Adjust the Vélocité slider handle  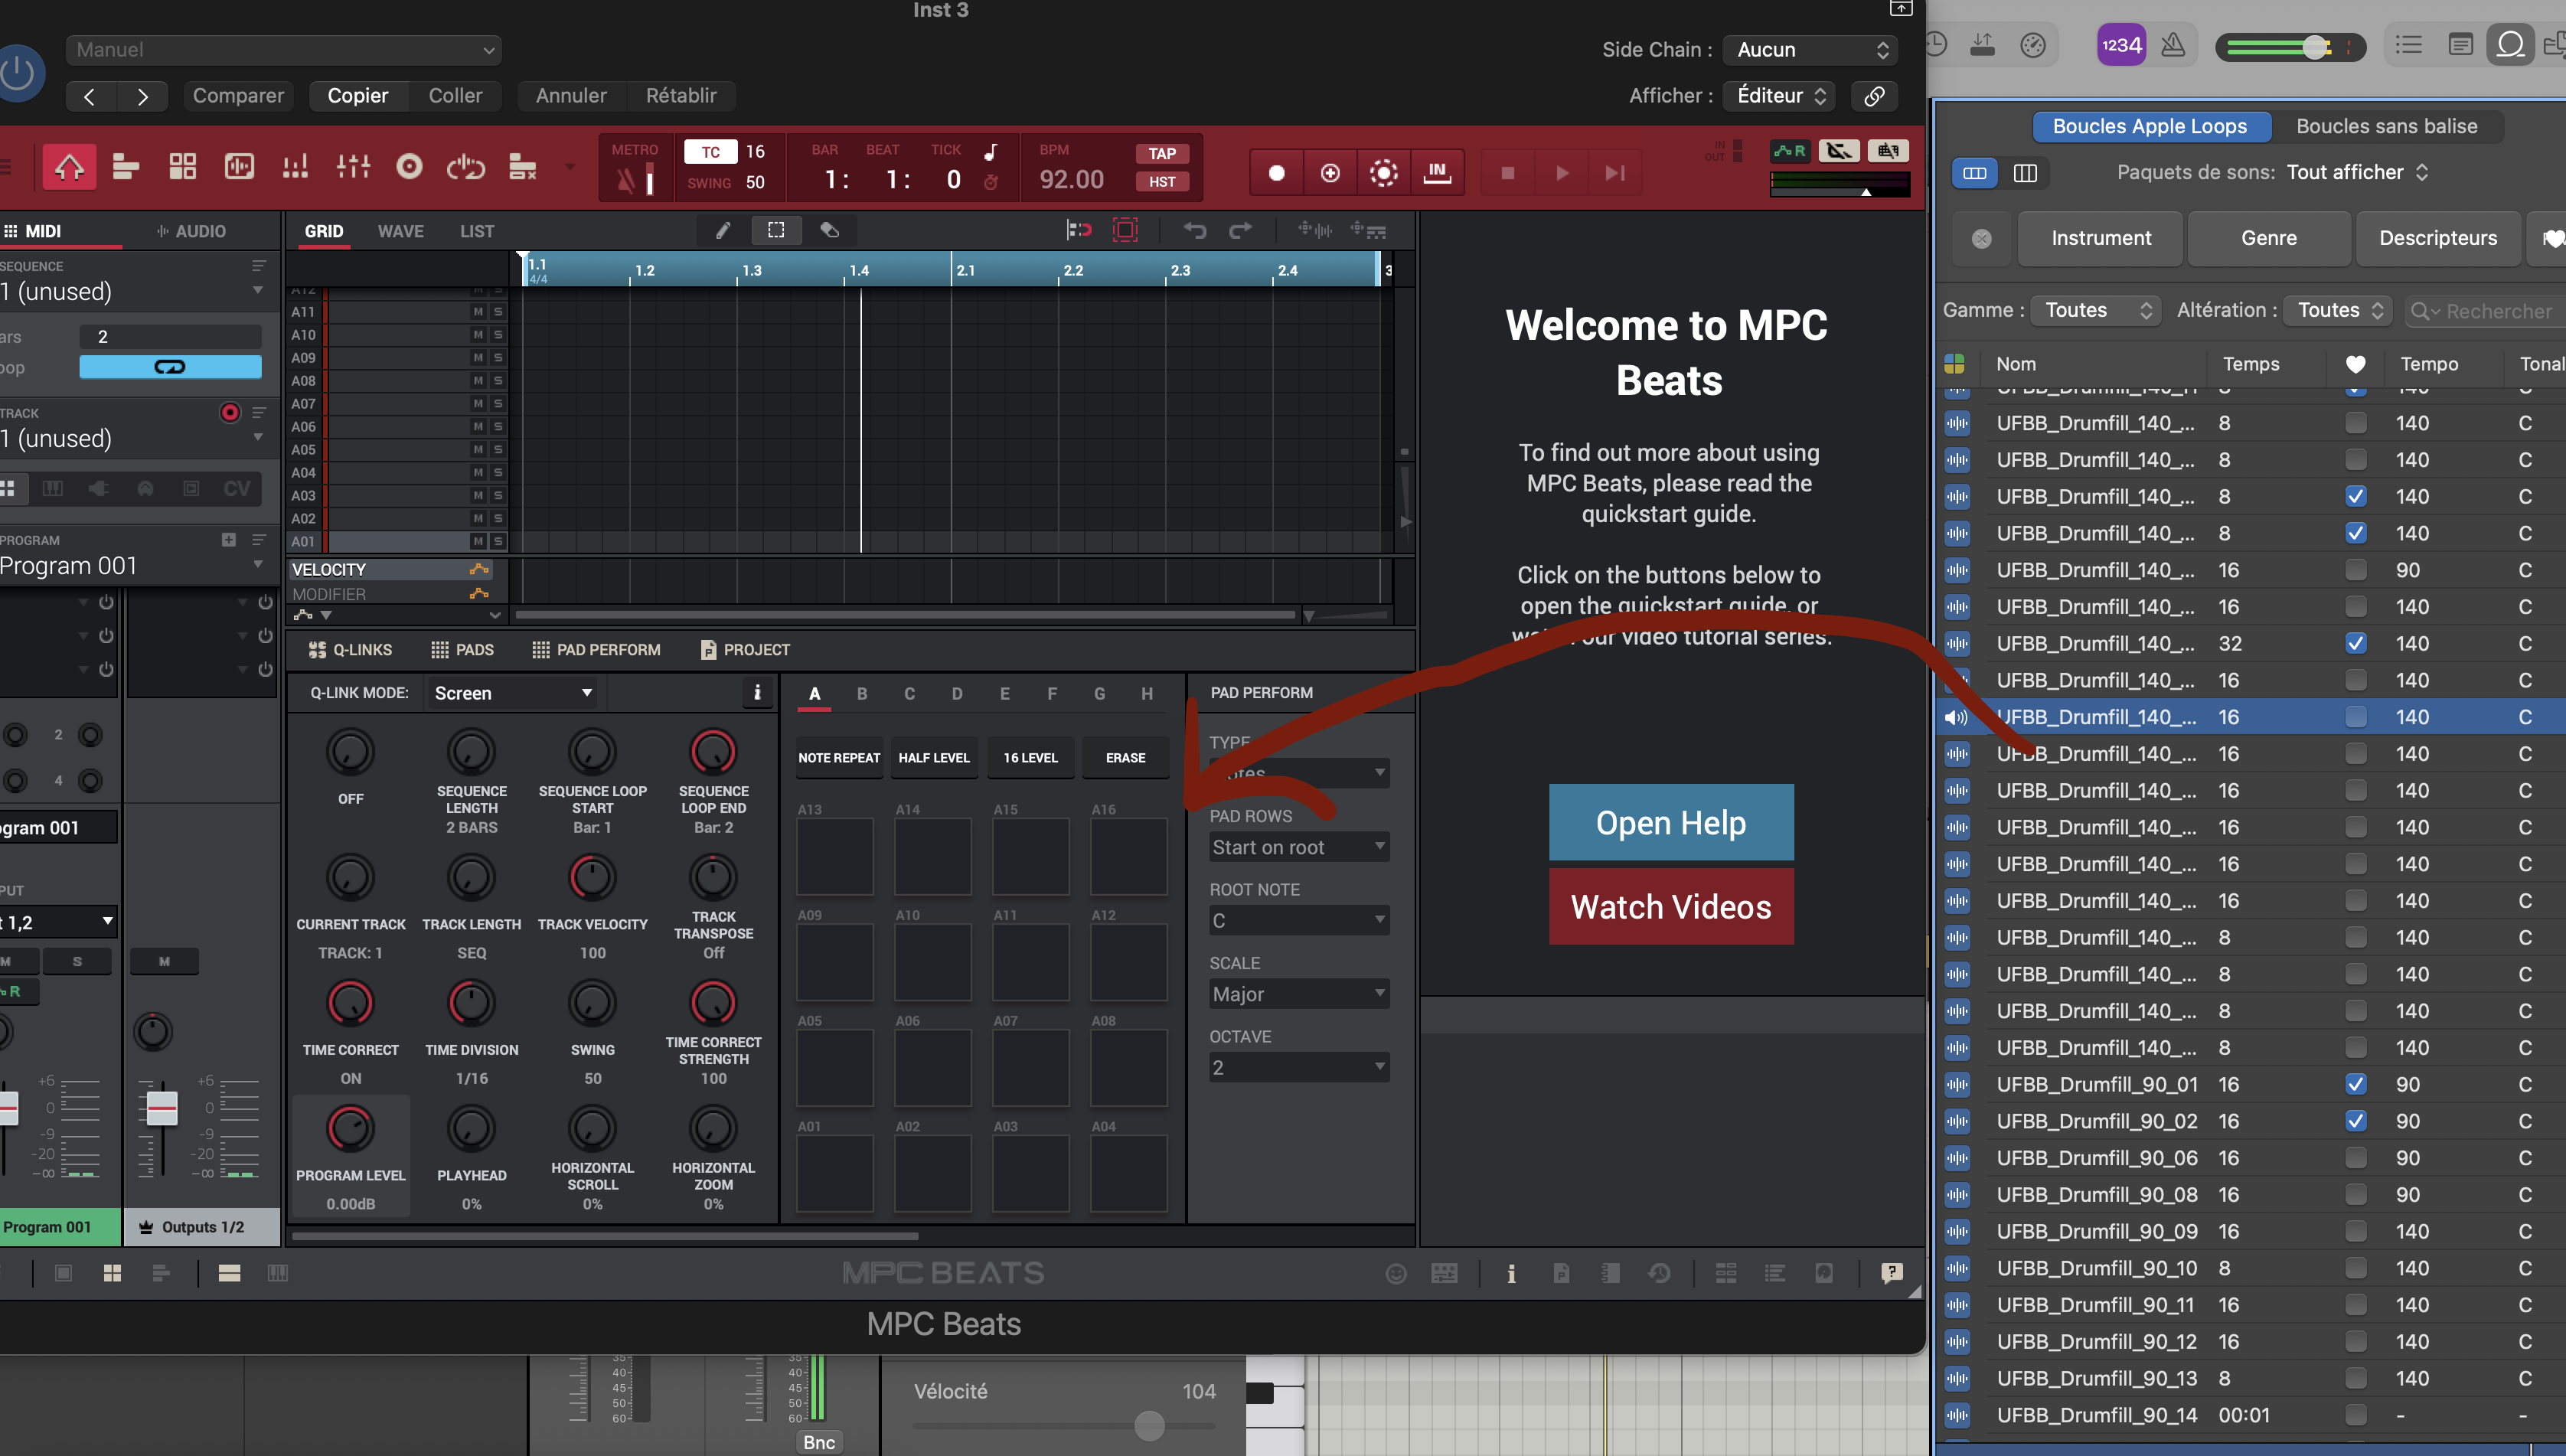(x=1149, y=1425)
